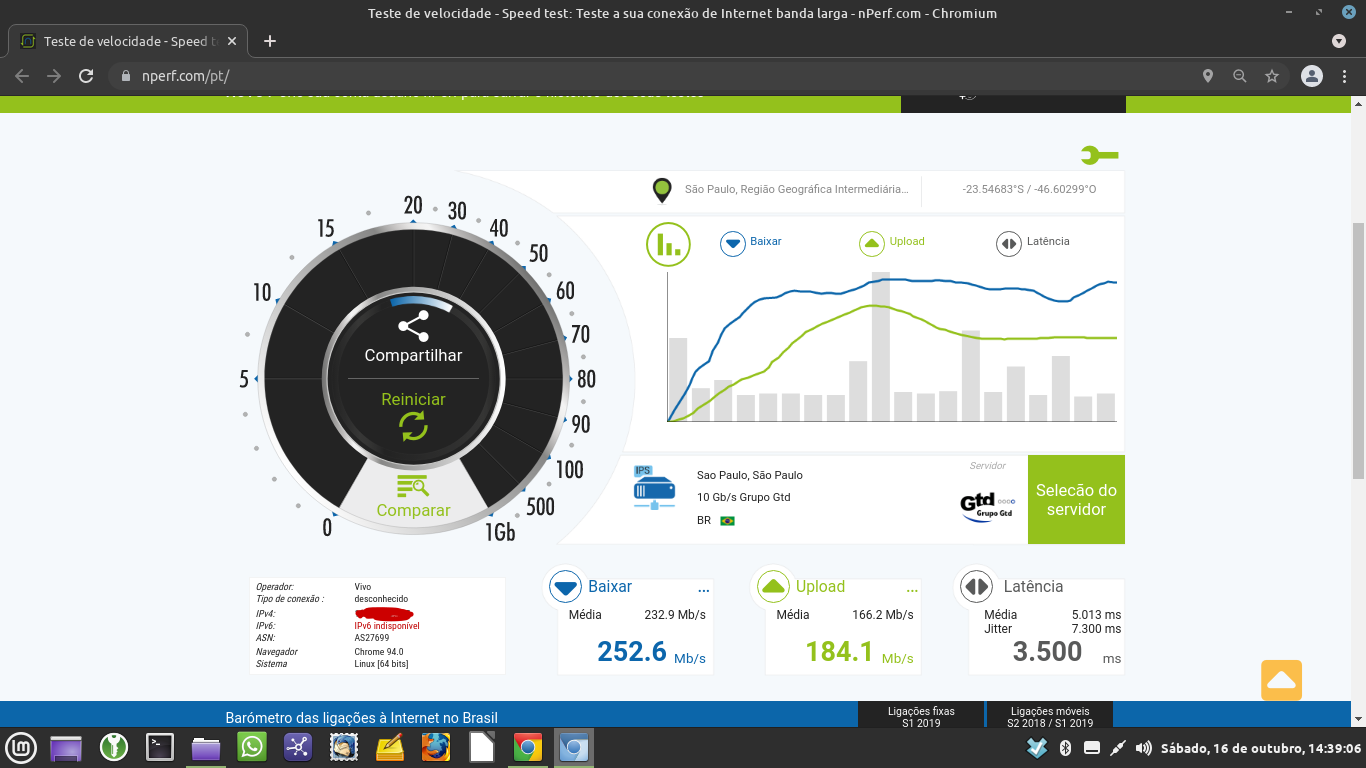1366x768 pixels.
Task: Click the share icon in the gauge
Action: pos(413,326)
